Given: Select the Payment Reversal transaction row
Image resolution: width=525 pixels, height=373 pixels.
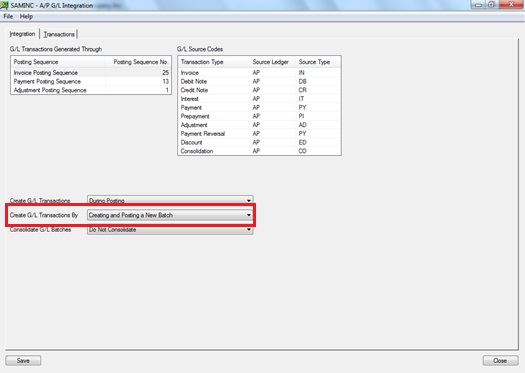Looking at the screenshot, I should tap(259, 134).
